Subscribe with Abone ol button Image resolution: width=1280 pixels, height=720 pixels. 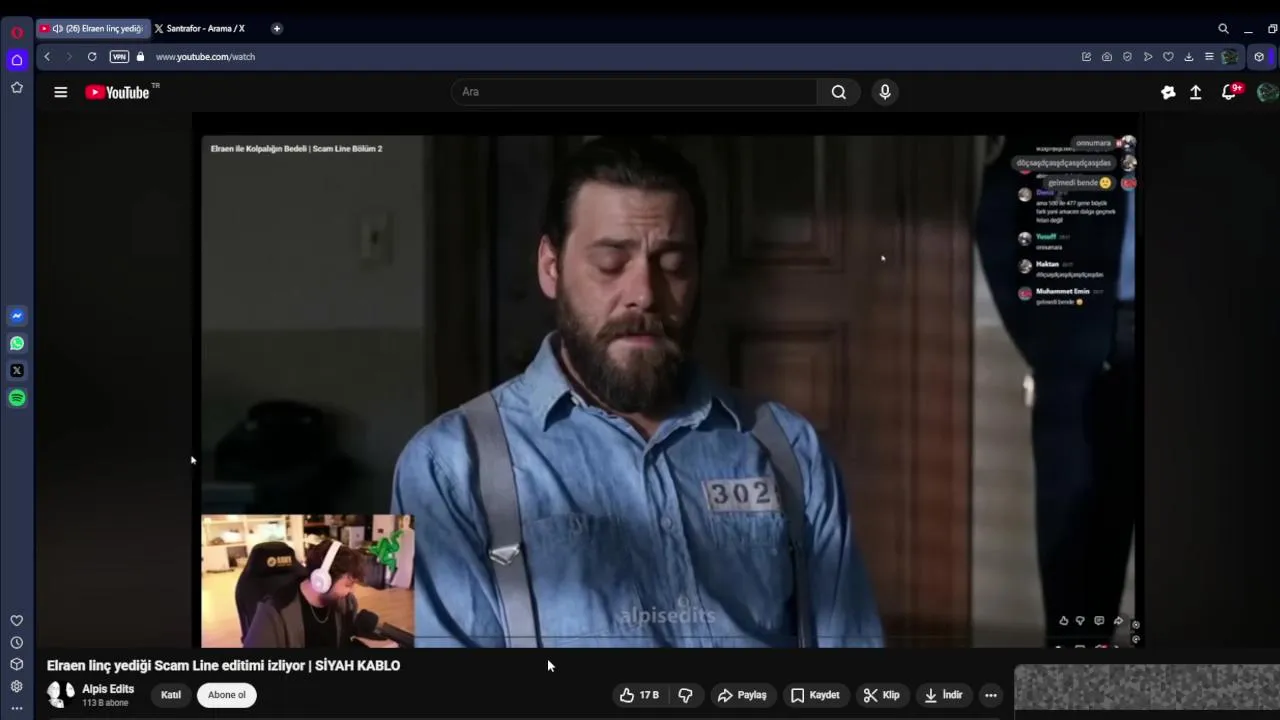227,695
